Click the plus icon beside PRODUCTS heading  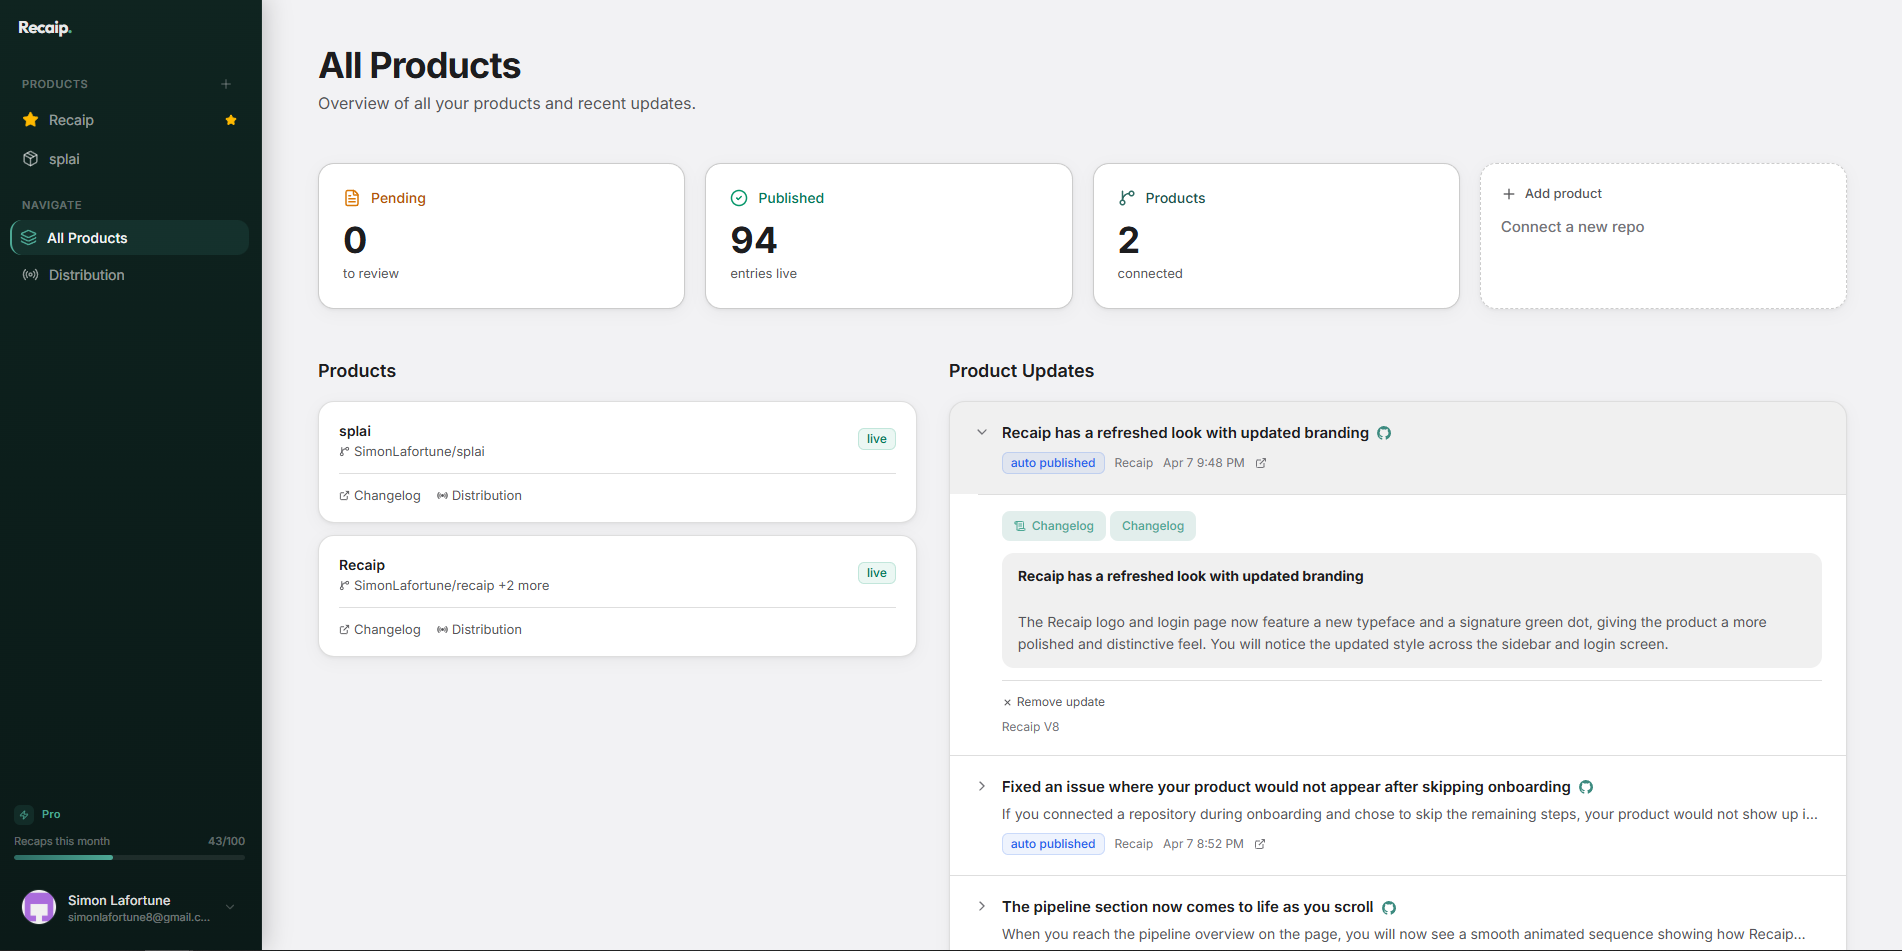(x=226, y=84)
